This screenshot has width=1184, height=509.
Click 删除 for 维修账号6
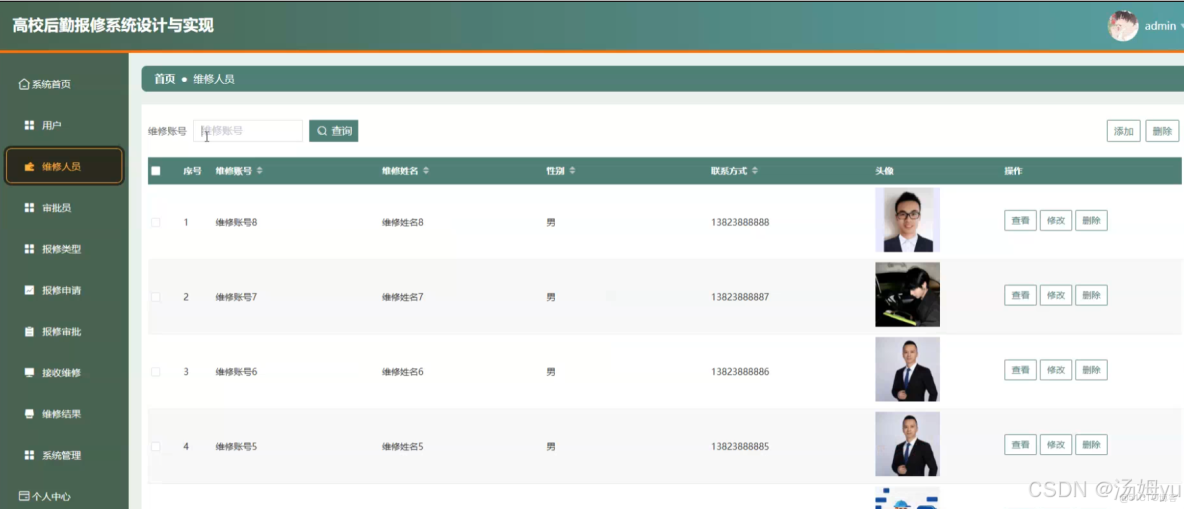pyautogui.click(x=1091, y=371)
